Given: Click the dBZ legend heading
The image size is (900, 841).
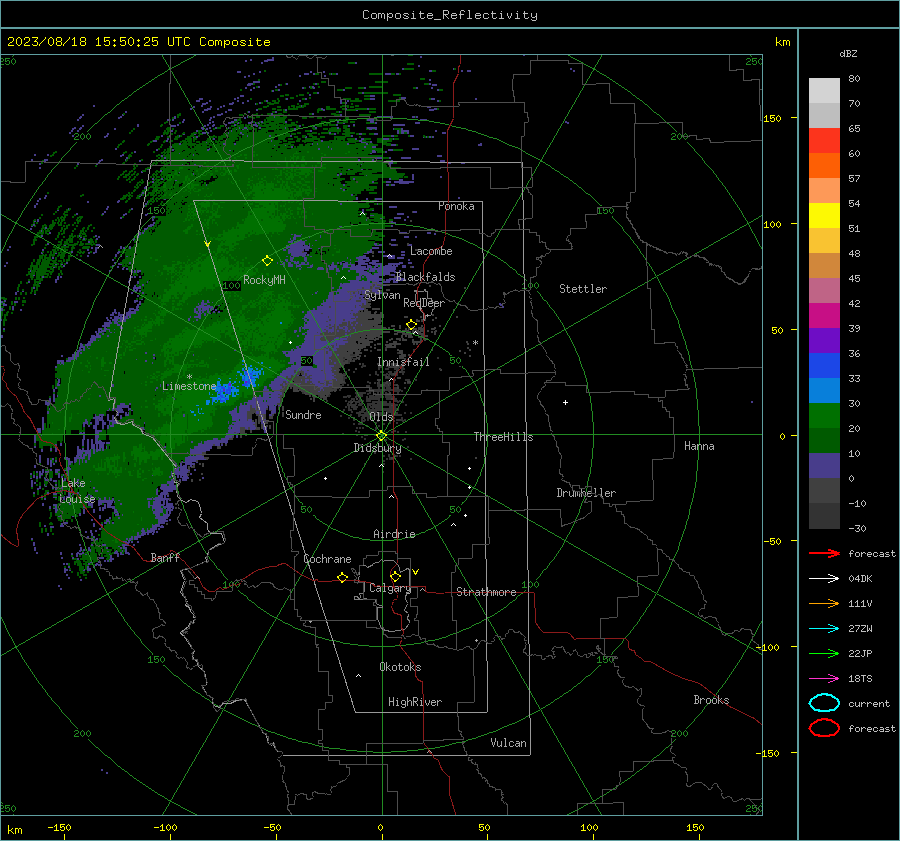Looking at the screenshot, I should (x=848, y=53).
